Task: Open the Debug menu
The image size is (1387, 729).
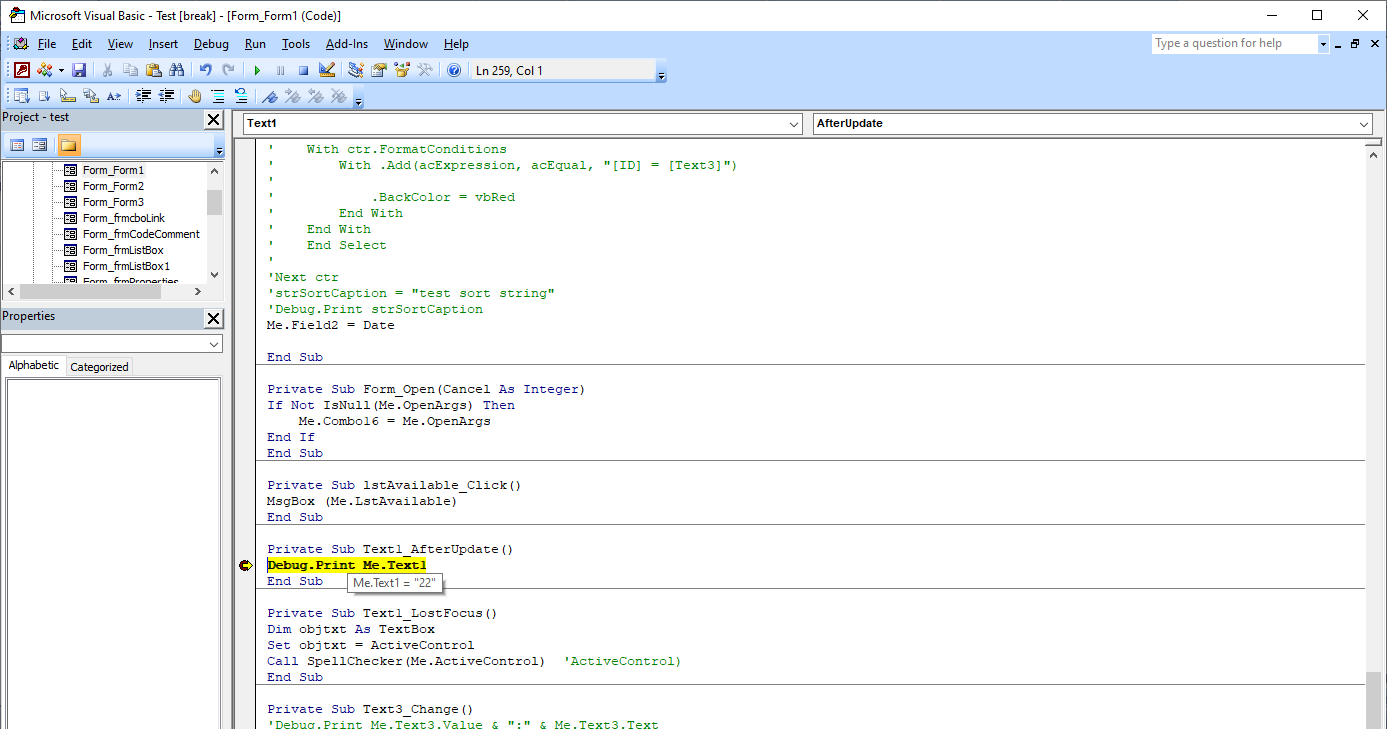Action: [211, 44]
